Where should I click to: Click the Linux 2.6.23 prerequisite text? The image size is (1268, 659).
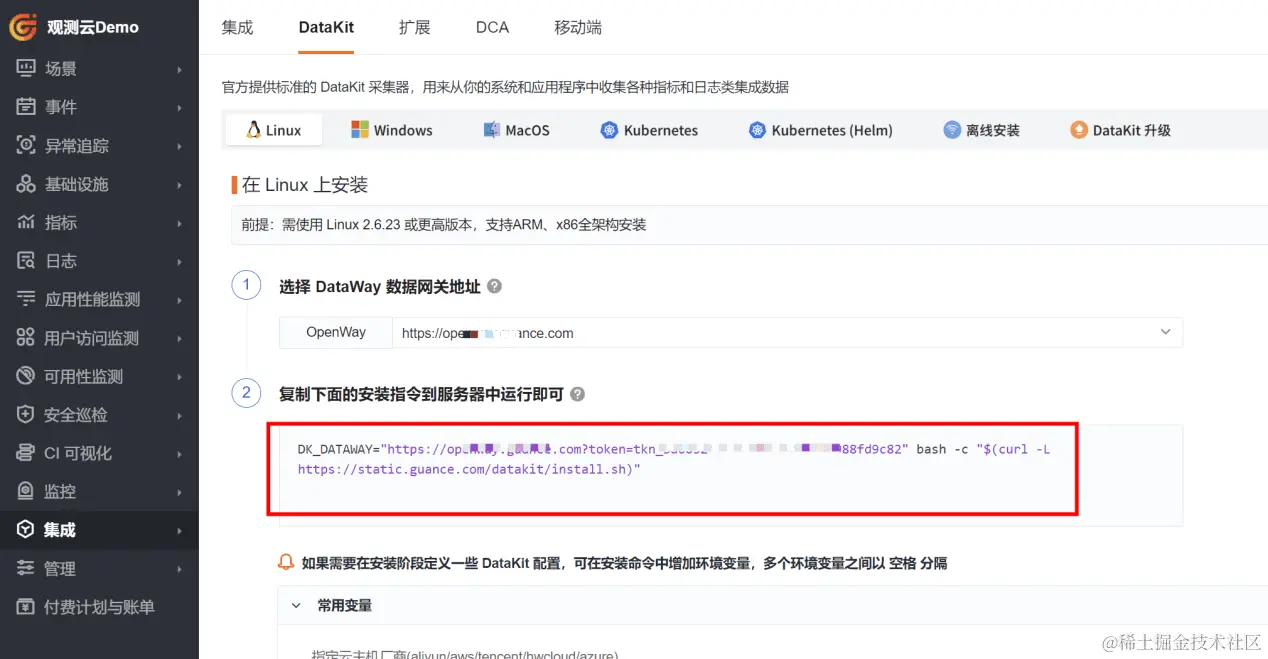[444, 225]
